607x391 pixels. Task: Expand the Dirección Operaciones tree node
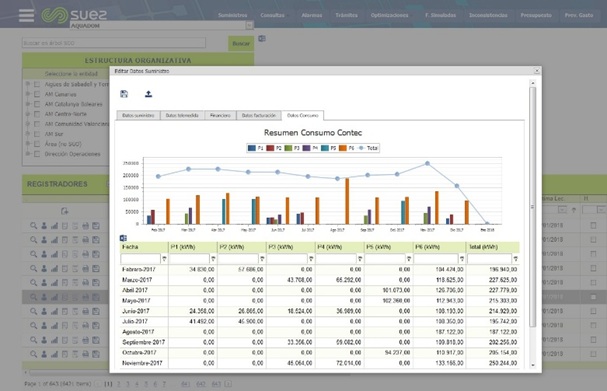click(28, 154)
